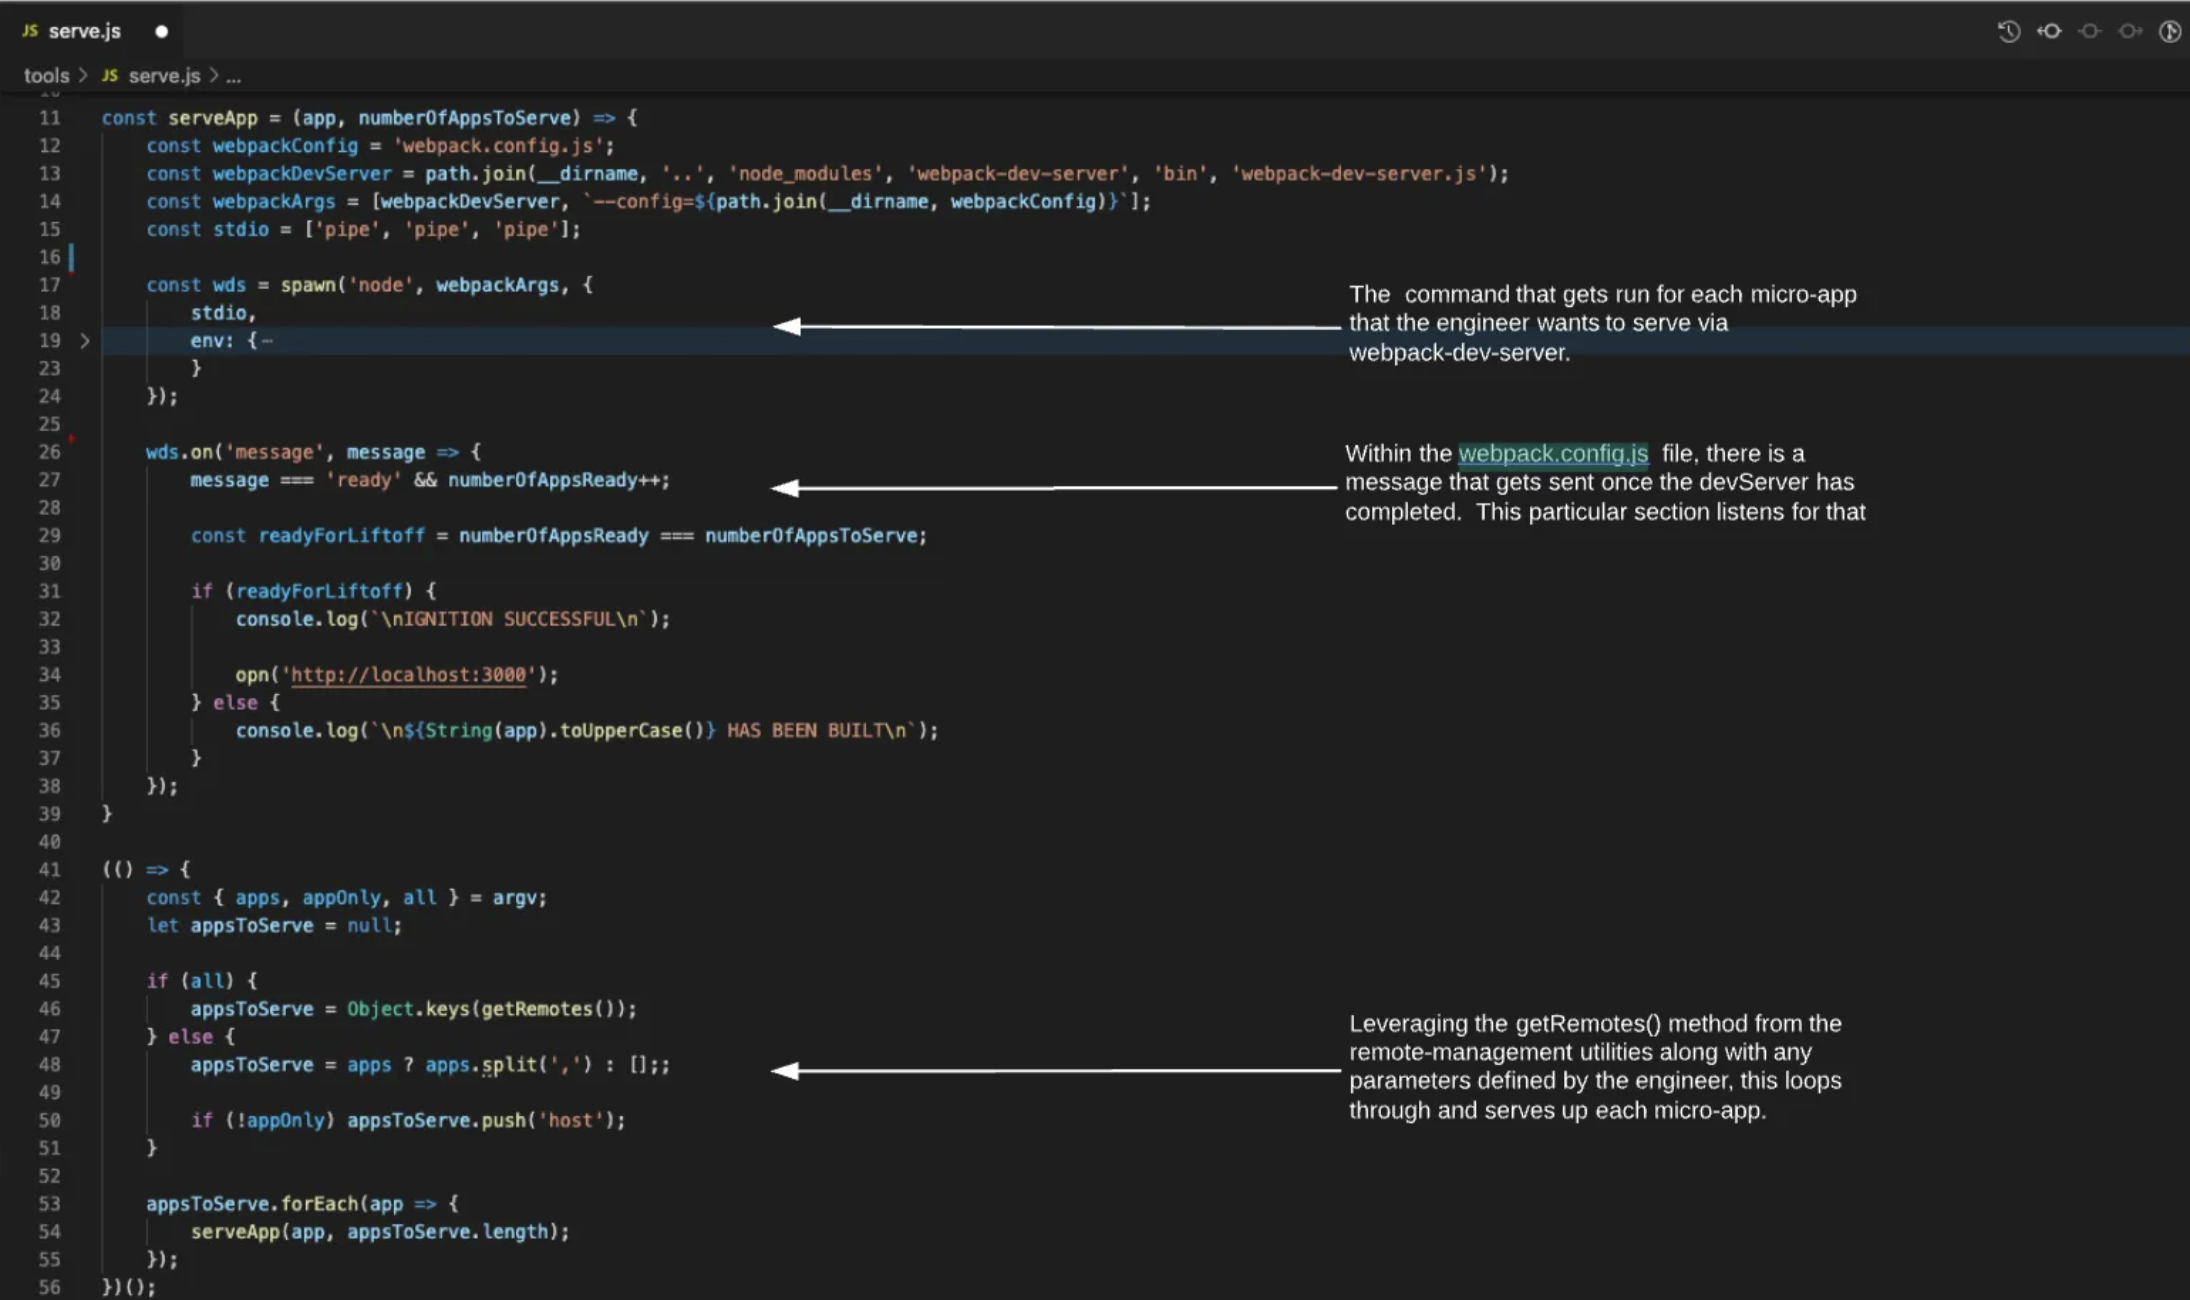Open the tools folder breadcrumb
Image resolution: width=2190 pixels, height=1300 pixels.
pyautogui.click(x=46, y=75)
